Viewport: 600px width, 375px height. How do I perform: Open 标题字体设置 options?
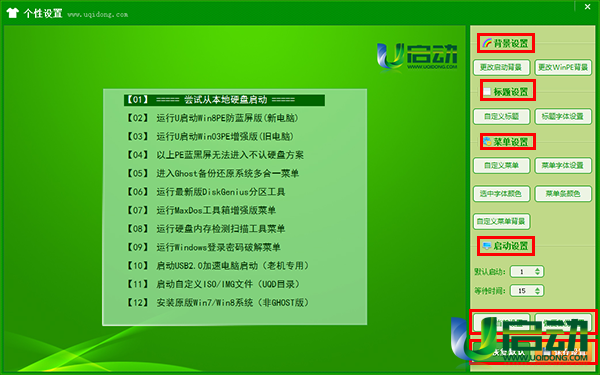[563, 116]
